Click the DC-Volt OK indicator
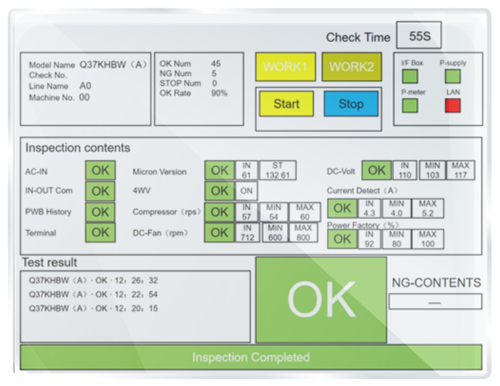This screenshot has height=386, width=500. [x=377, y=170]
